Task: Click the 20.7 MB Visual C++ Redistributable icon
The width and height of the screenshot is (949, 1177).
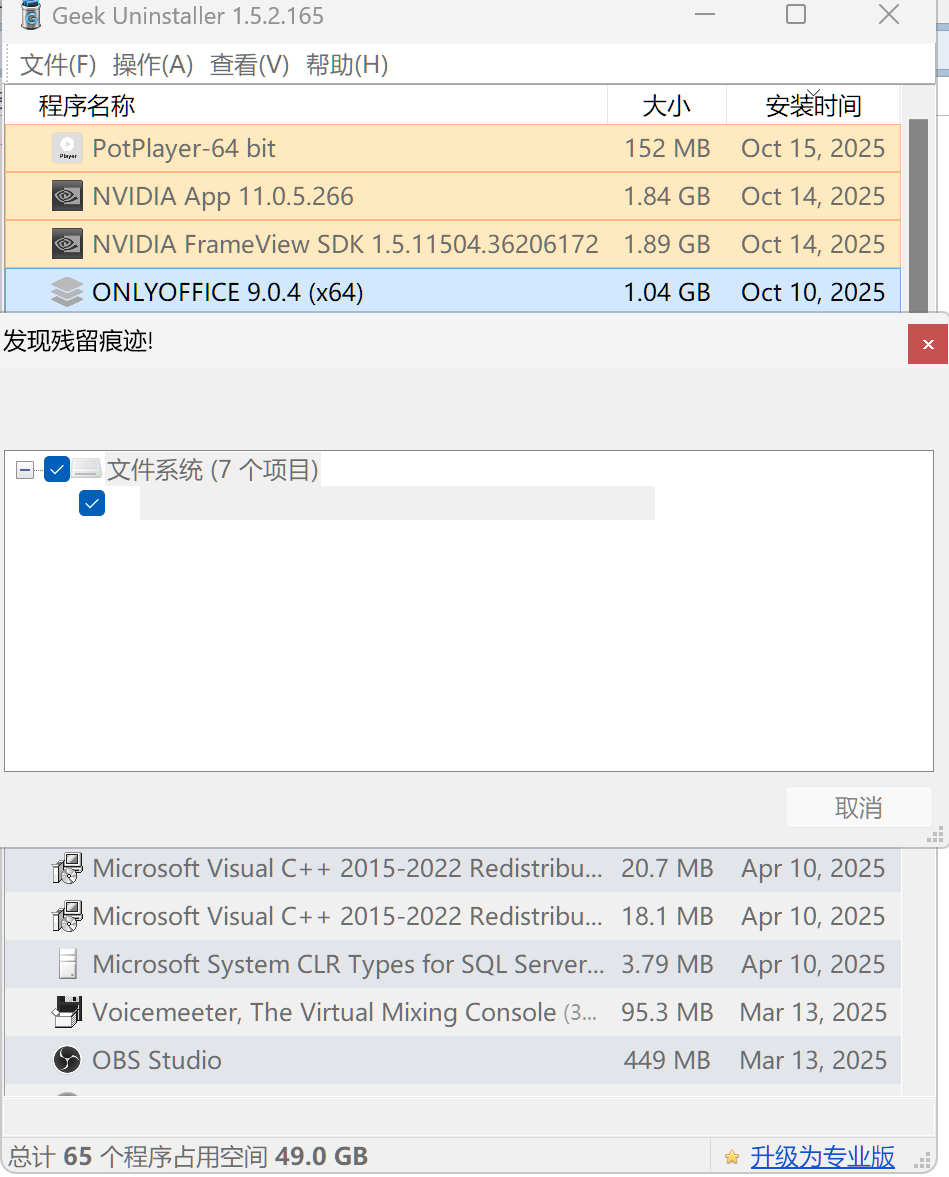Action: [x=67, y=868]
